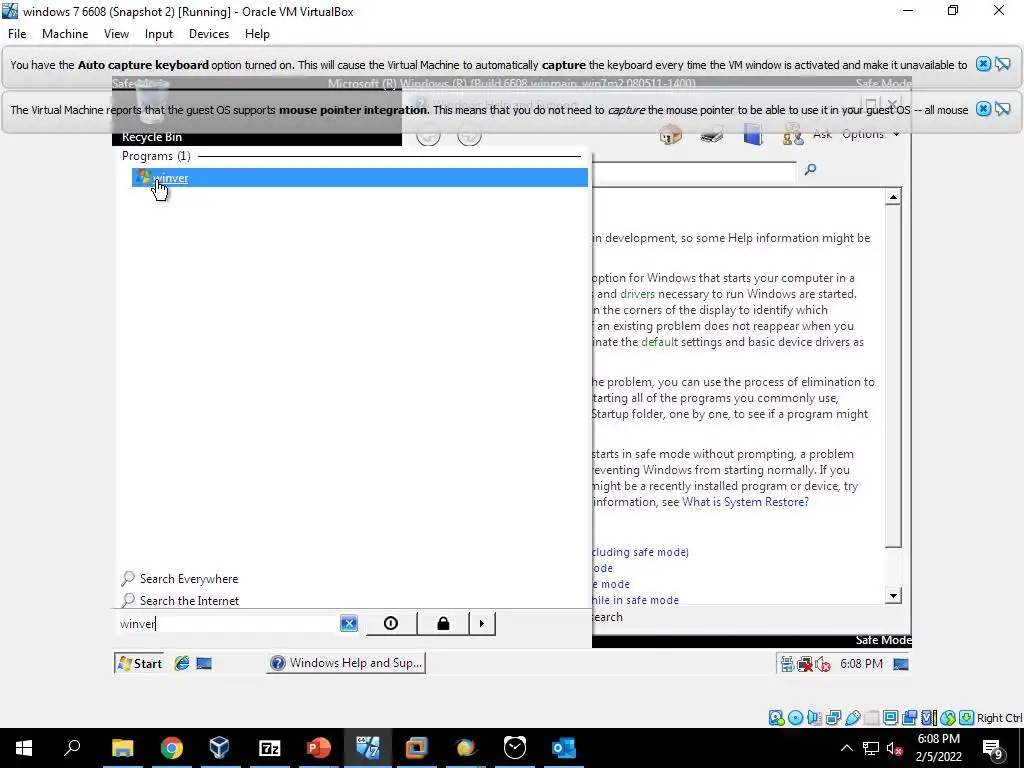Open Google Chrome on host taskbar

coord(171,748)
